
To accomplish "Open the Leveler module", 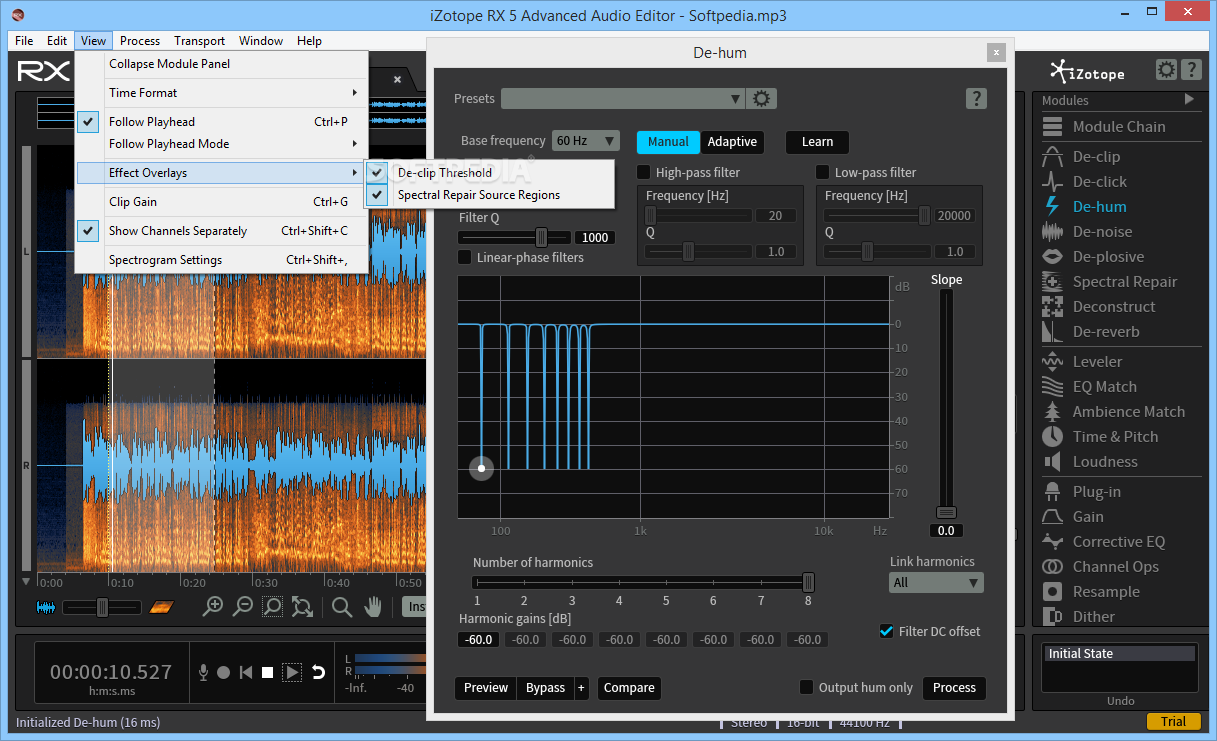I will coord(1097,362).
